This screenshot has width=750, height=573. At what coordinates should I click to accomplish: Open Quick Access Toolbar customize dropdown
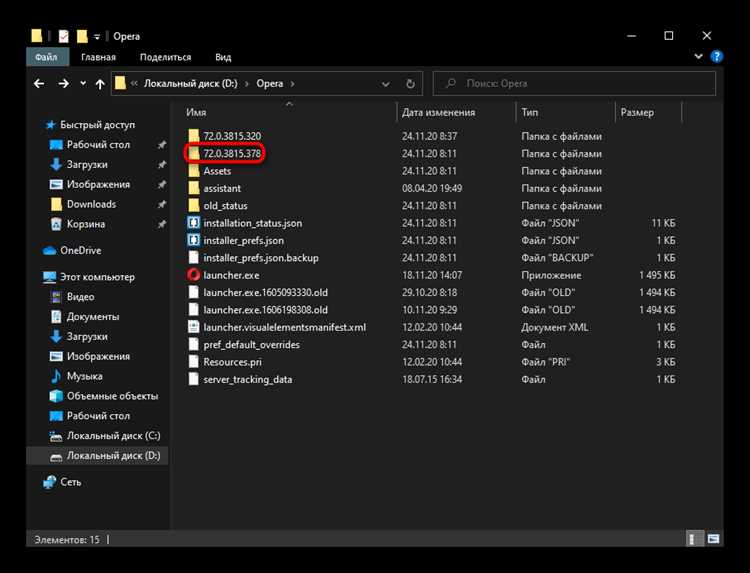(x=97, y=36)
